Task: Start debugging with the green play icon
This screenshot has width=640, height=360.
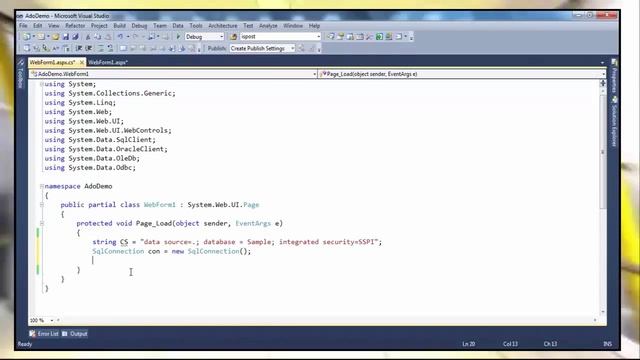Action: pyautogui.click(x=178, y=37)
